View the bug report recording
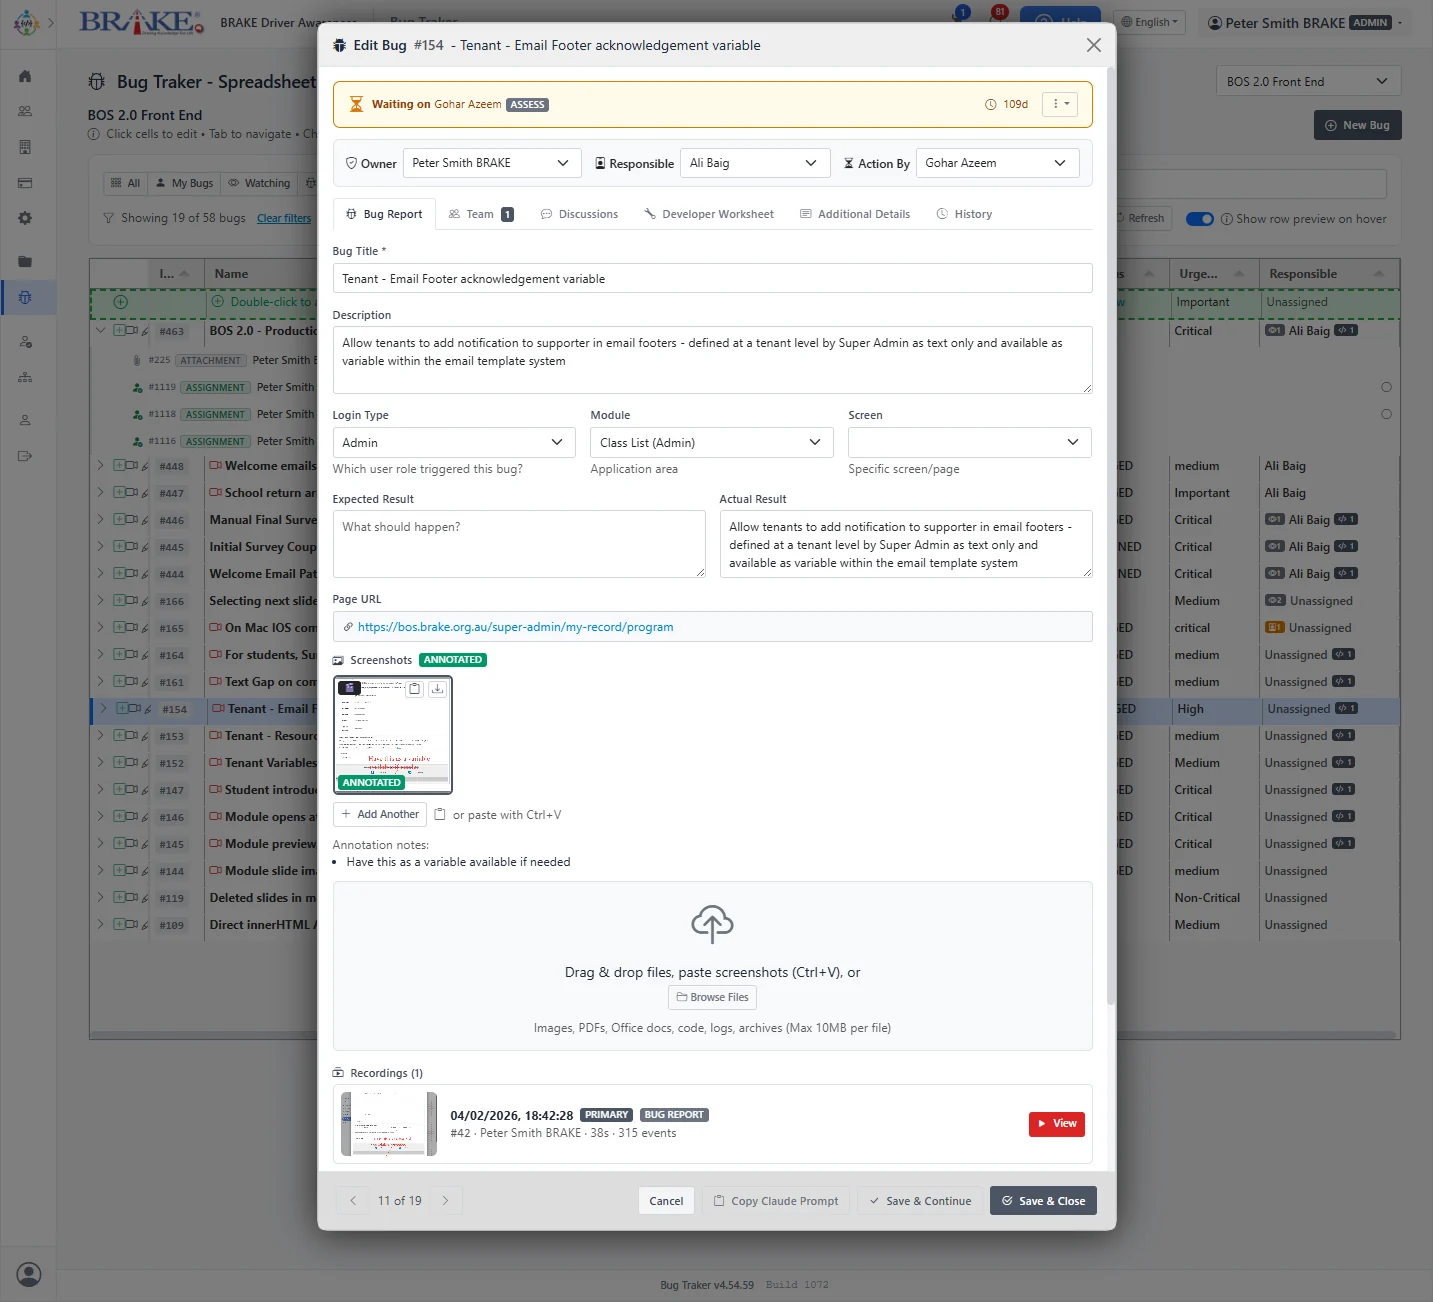 pyautogui.click(x=1056, y=1124)
